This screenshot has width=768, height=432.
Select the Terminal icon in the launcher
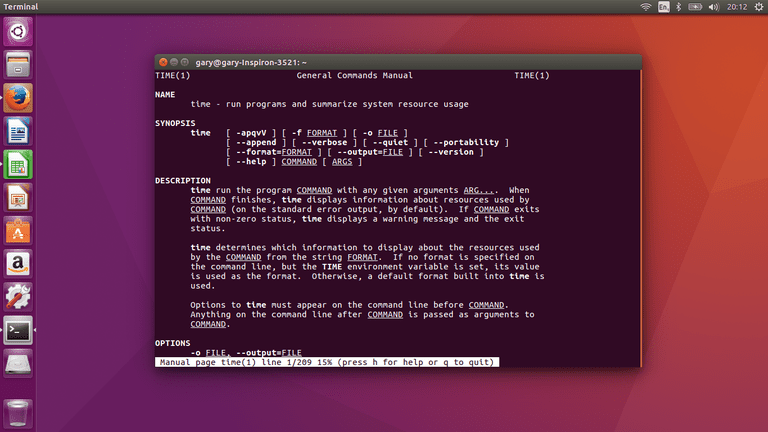click(x=18, y=330)
